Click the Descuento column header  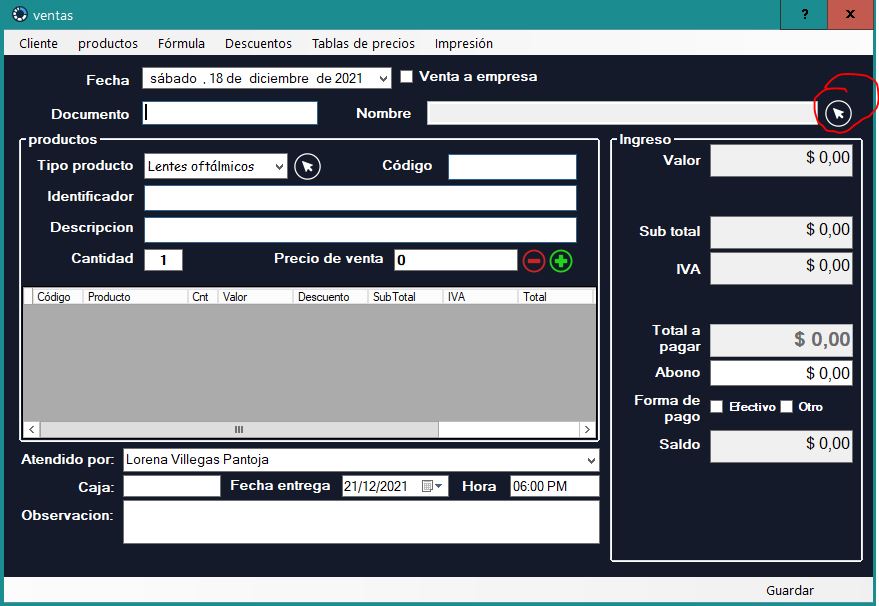(x=331, y=297)
